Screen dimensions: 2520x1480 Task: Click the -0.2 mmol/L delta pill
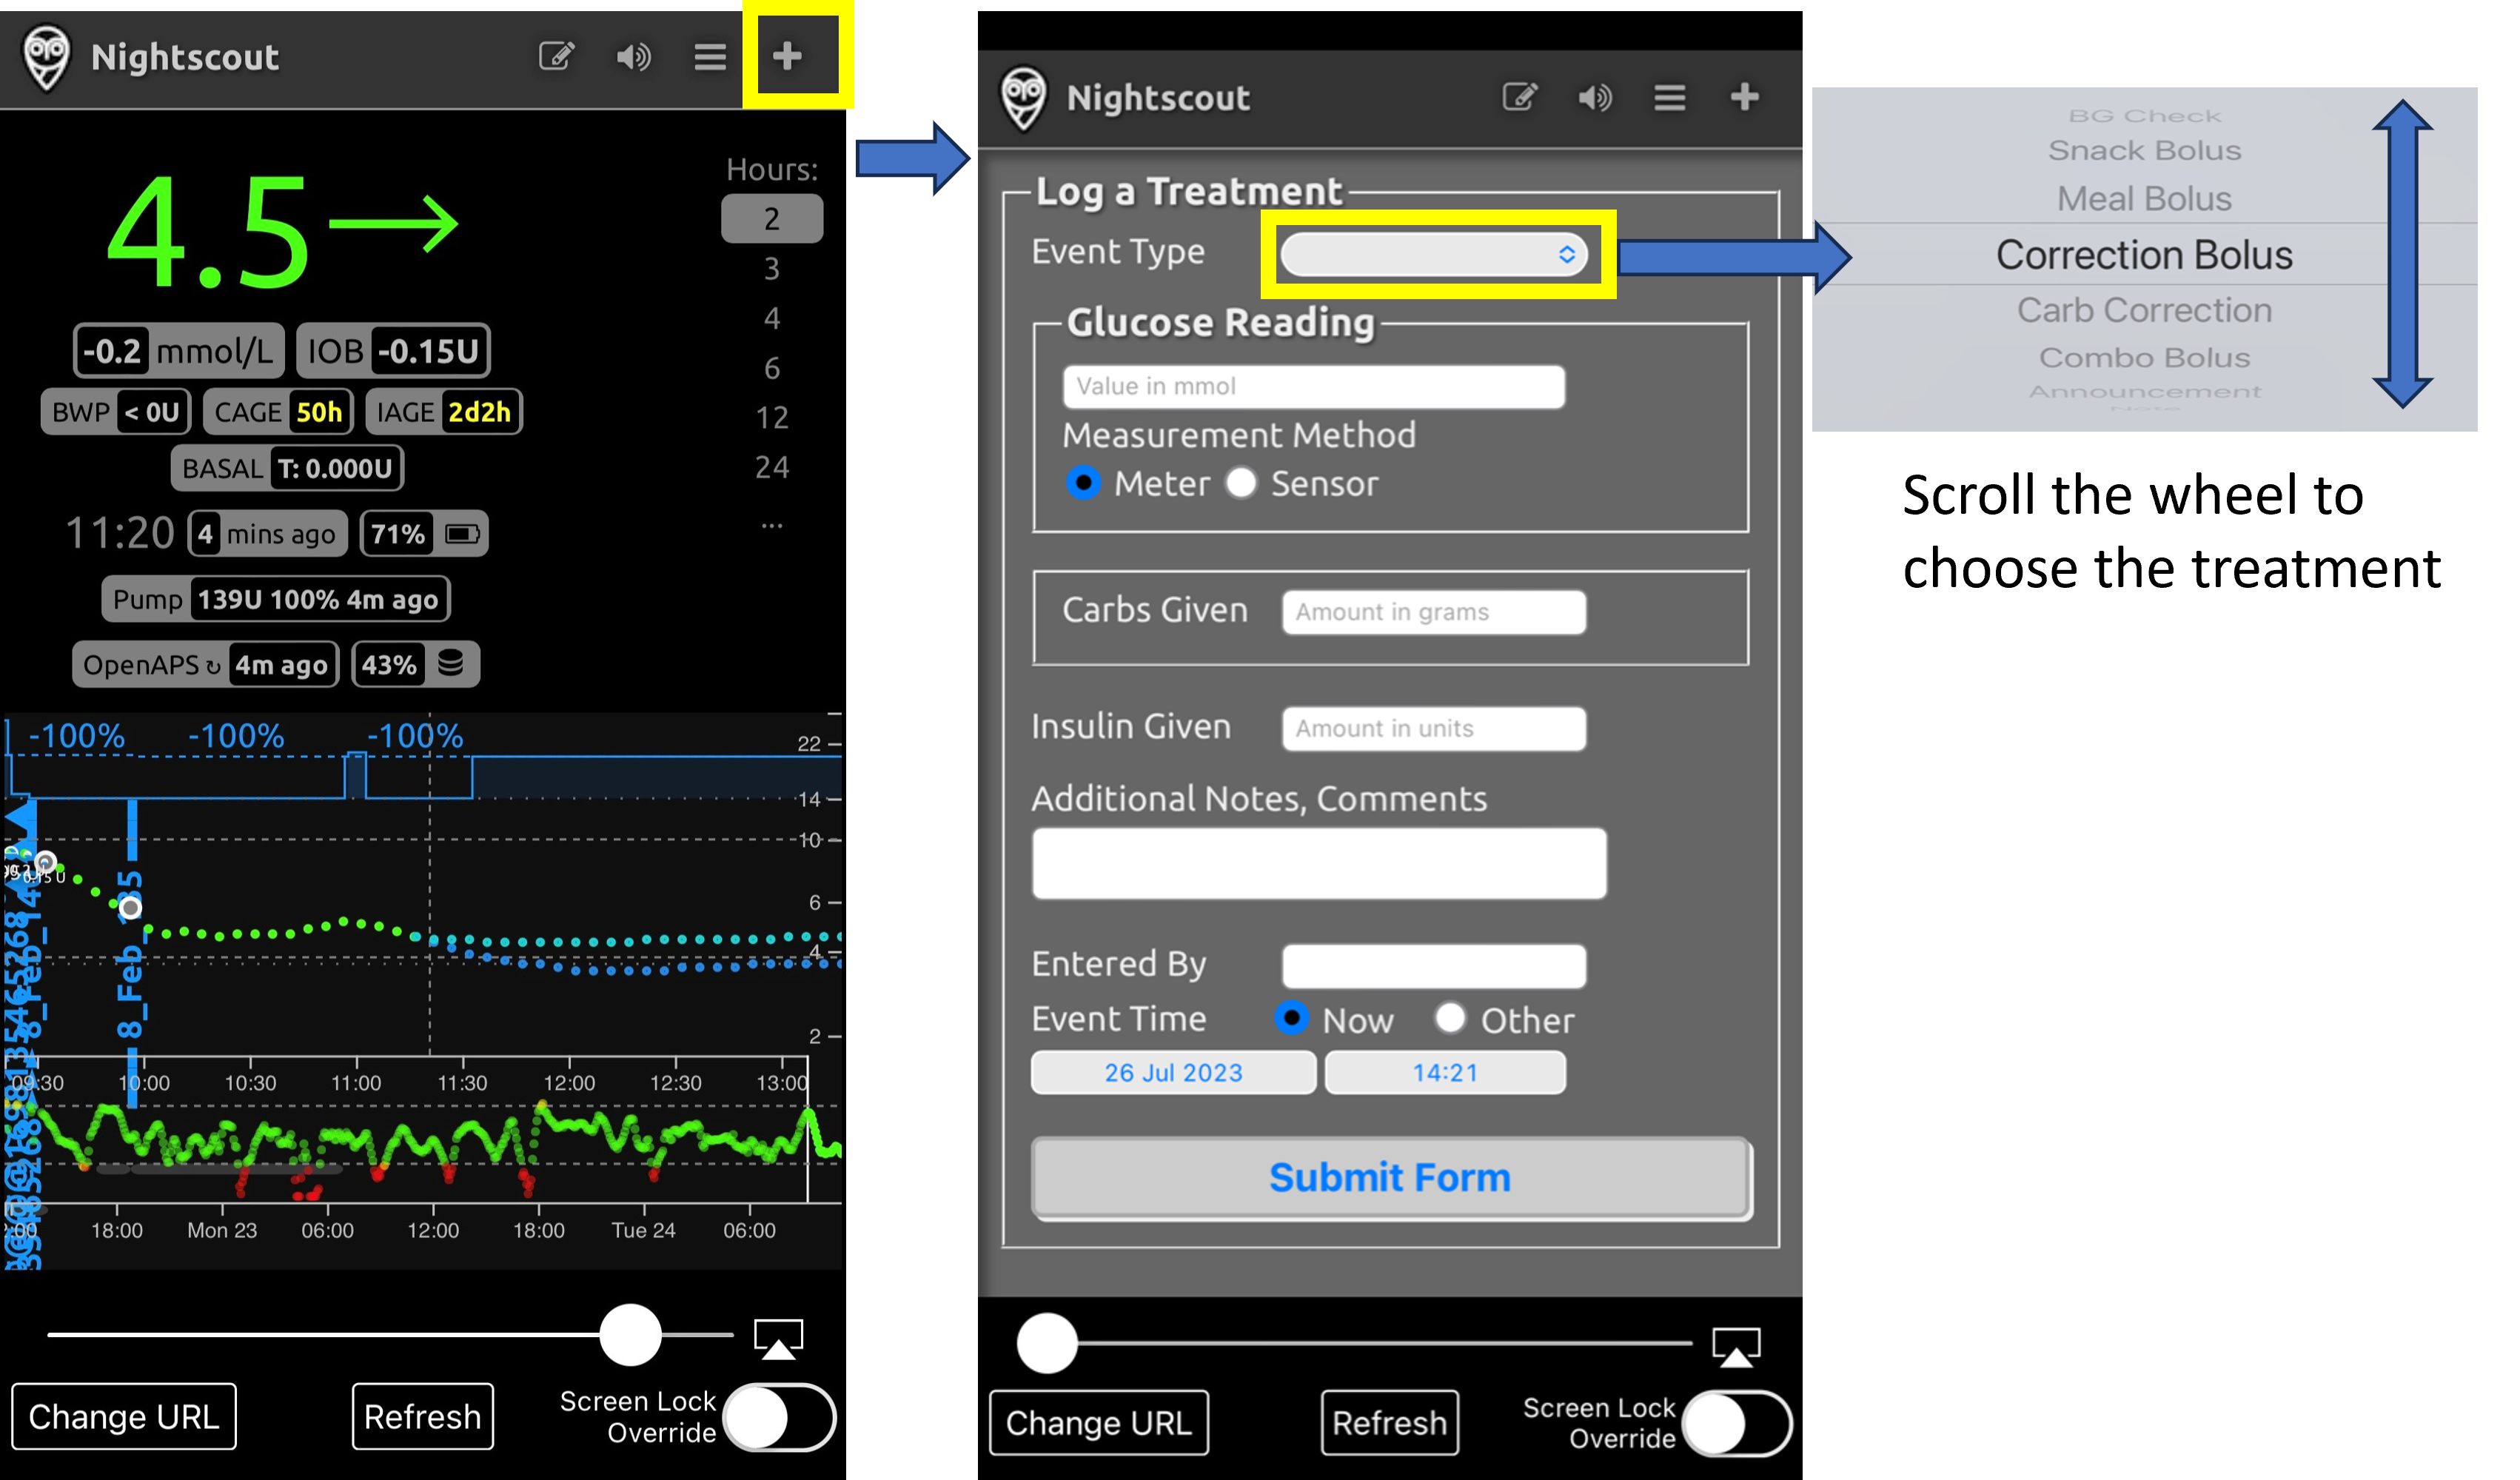click(179, 351)
